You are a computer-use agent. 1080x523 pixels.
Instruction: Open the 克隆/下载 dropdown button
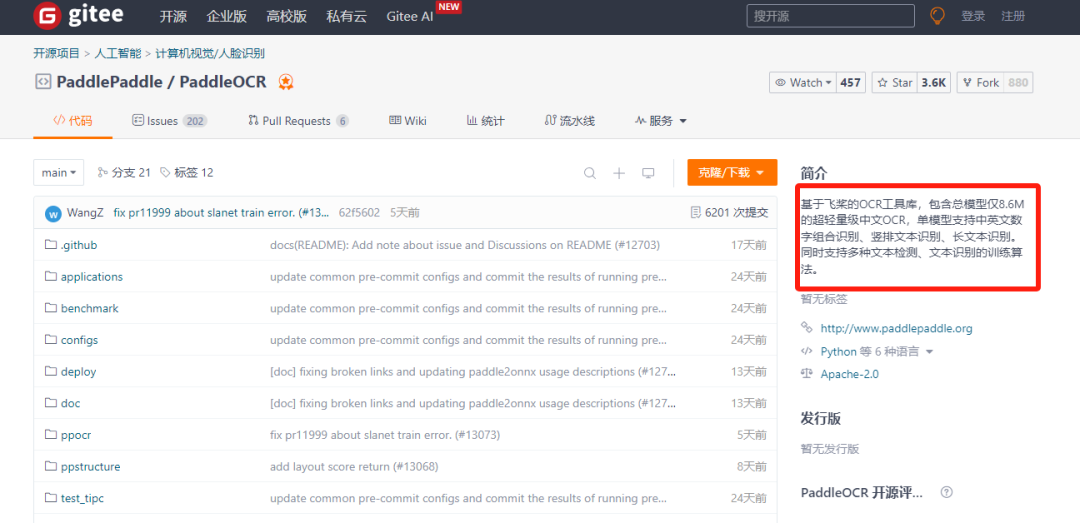(732, 172)
